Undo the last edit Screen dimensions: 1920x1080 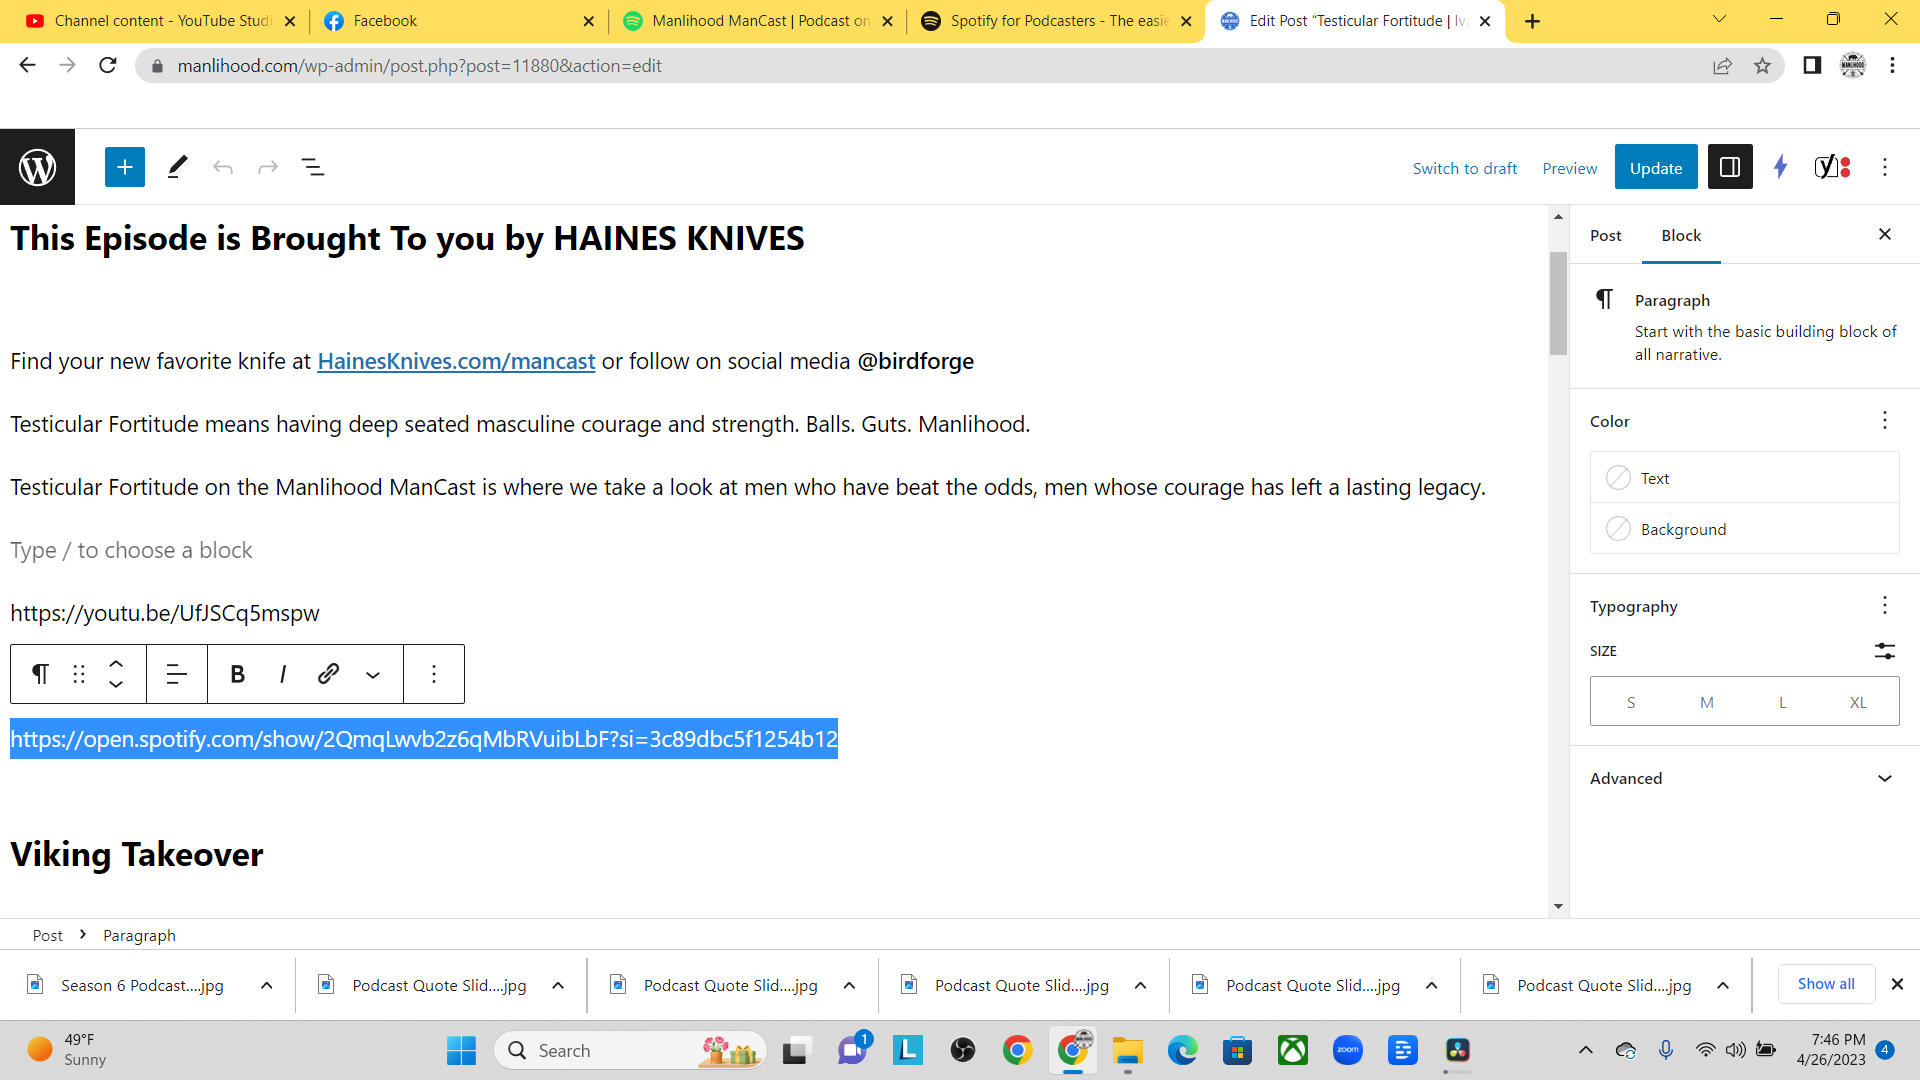[223, 167]
